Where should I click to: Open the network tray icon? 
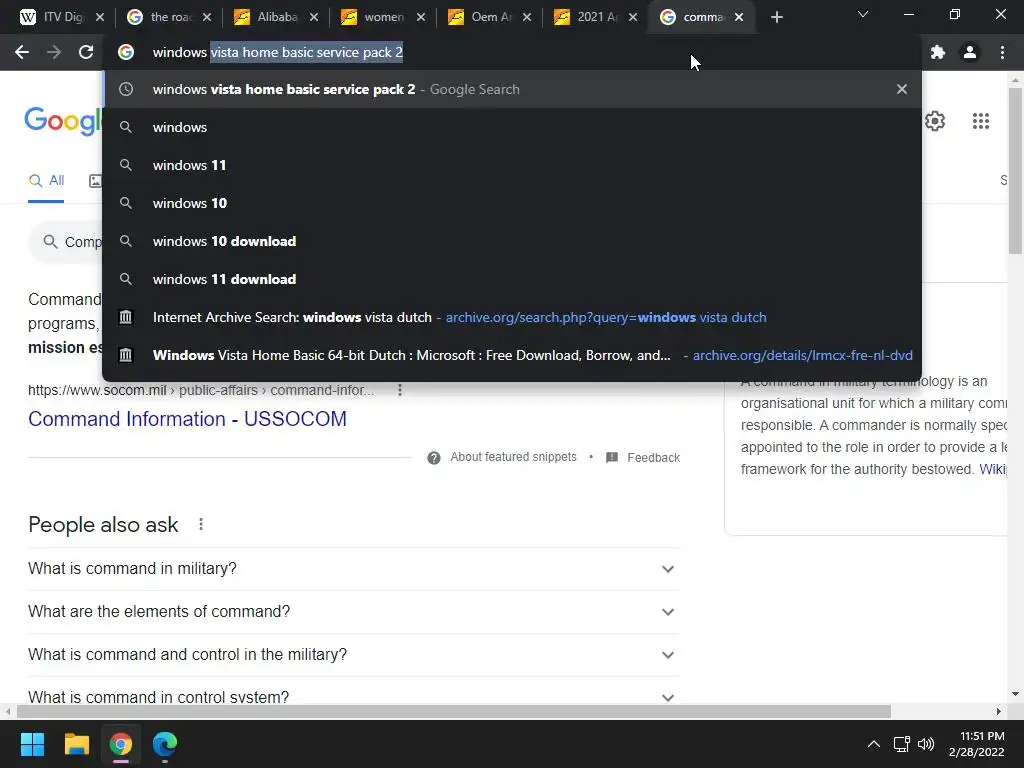[902, 744]
